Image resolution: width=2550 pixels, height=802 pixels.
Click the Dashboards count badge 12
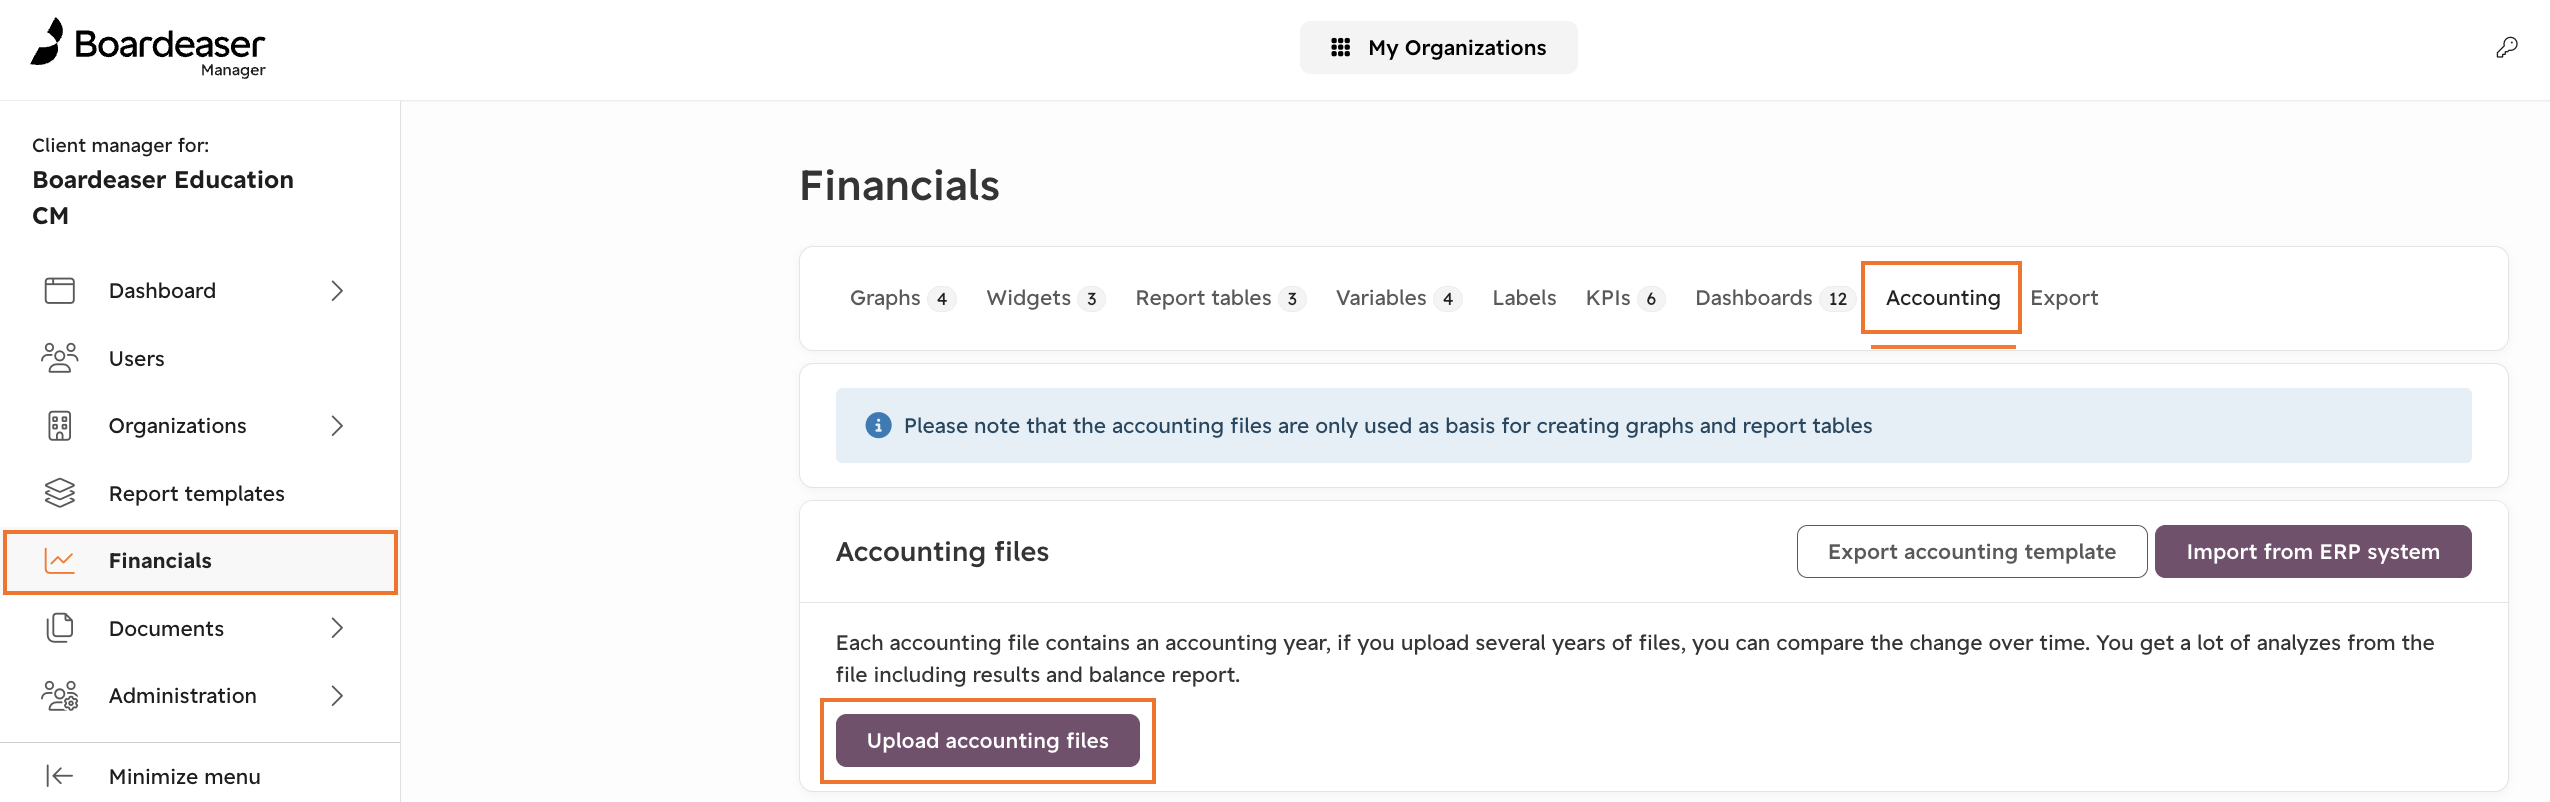click(1838, 299)
